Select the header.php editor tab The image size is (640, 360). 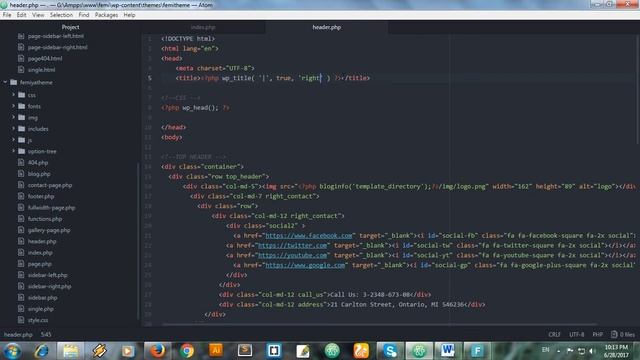327,27
